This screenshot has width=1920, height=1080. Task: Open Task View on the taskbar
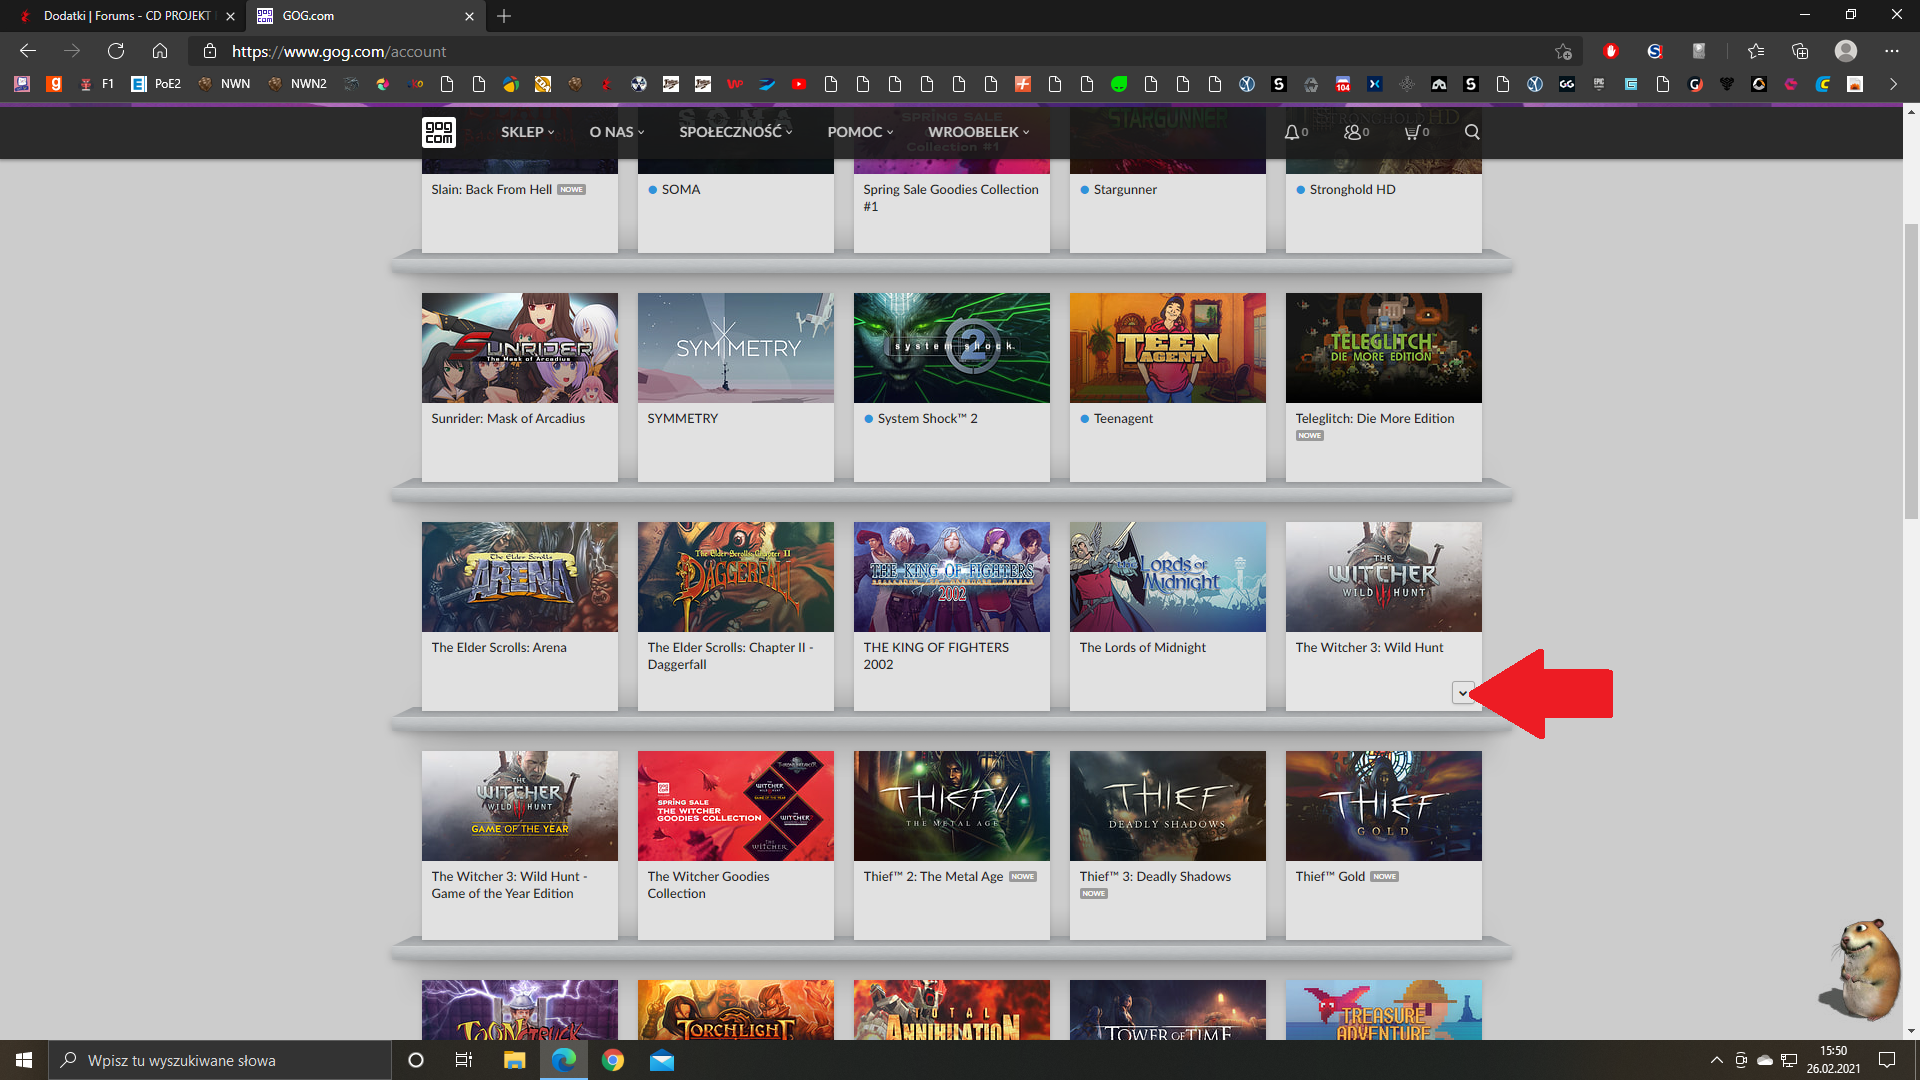pyautogui.click(x=464, y=1060)
